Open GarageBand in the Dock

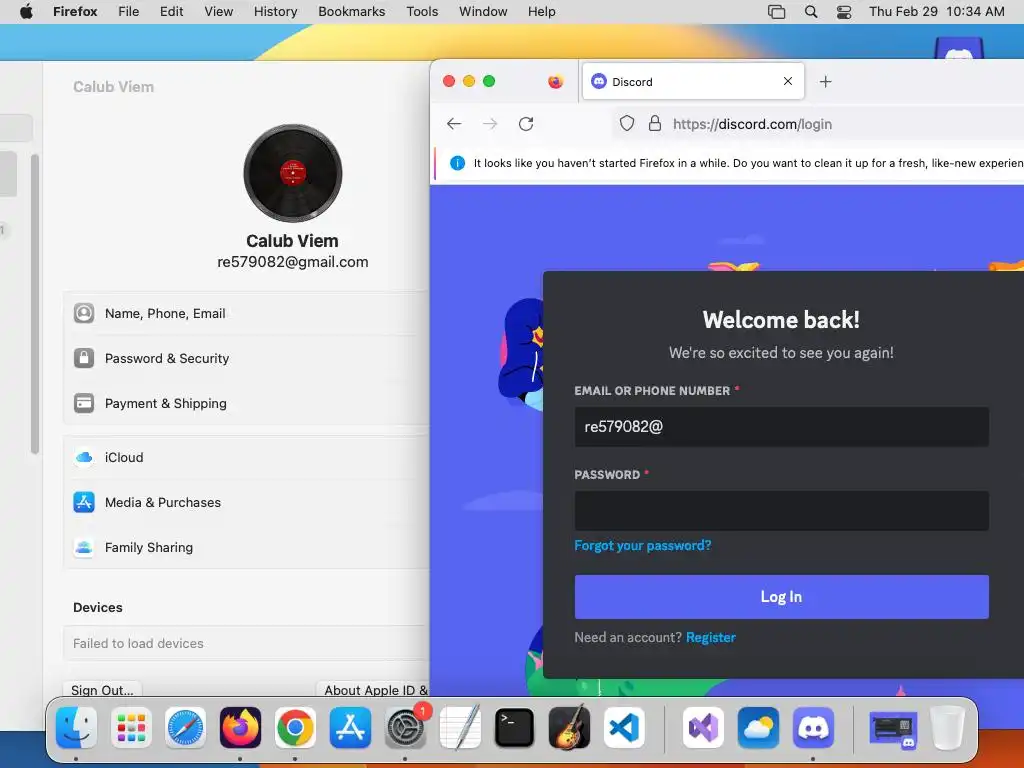pyautogui.click(x=569, y=728)
